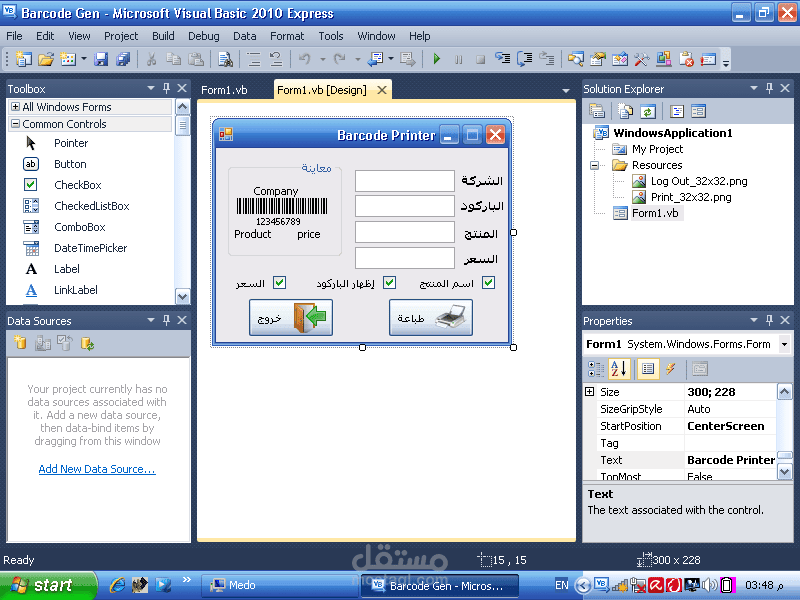This screenshot has width=800, height=600.
Task: Toggle auto-hide pin on Solution Explorer
Action: [x=769, y=88]
